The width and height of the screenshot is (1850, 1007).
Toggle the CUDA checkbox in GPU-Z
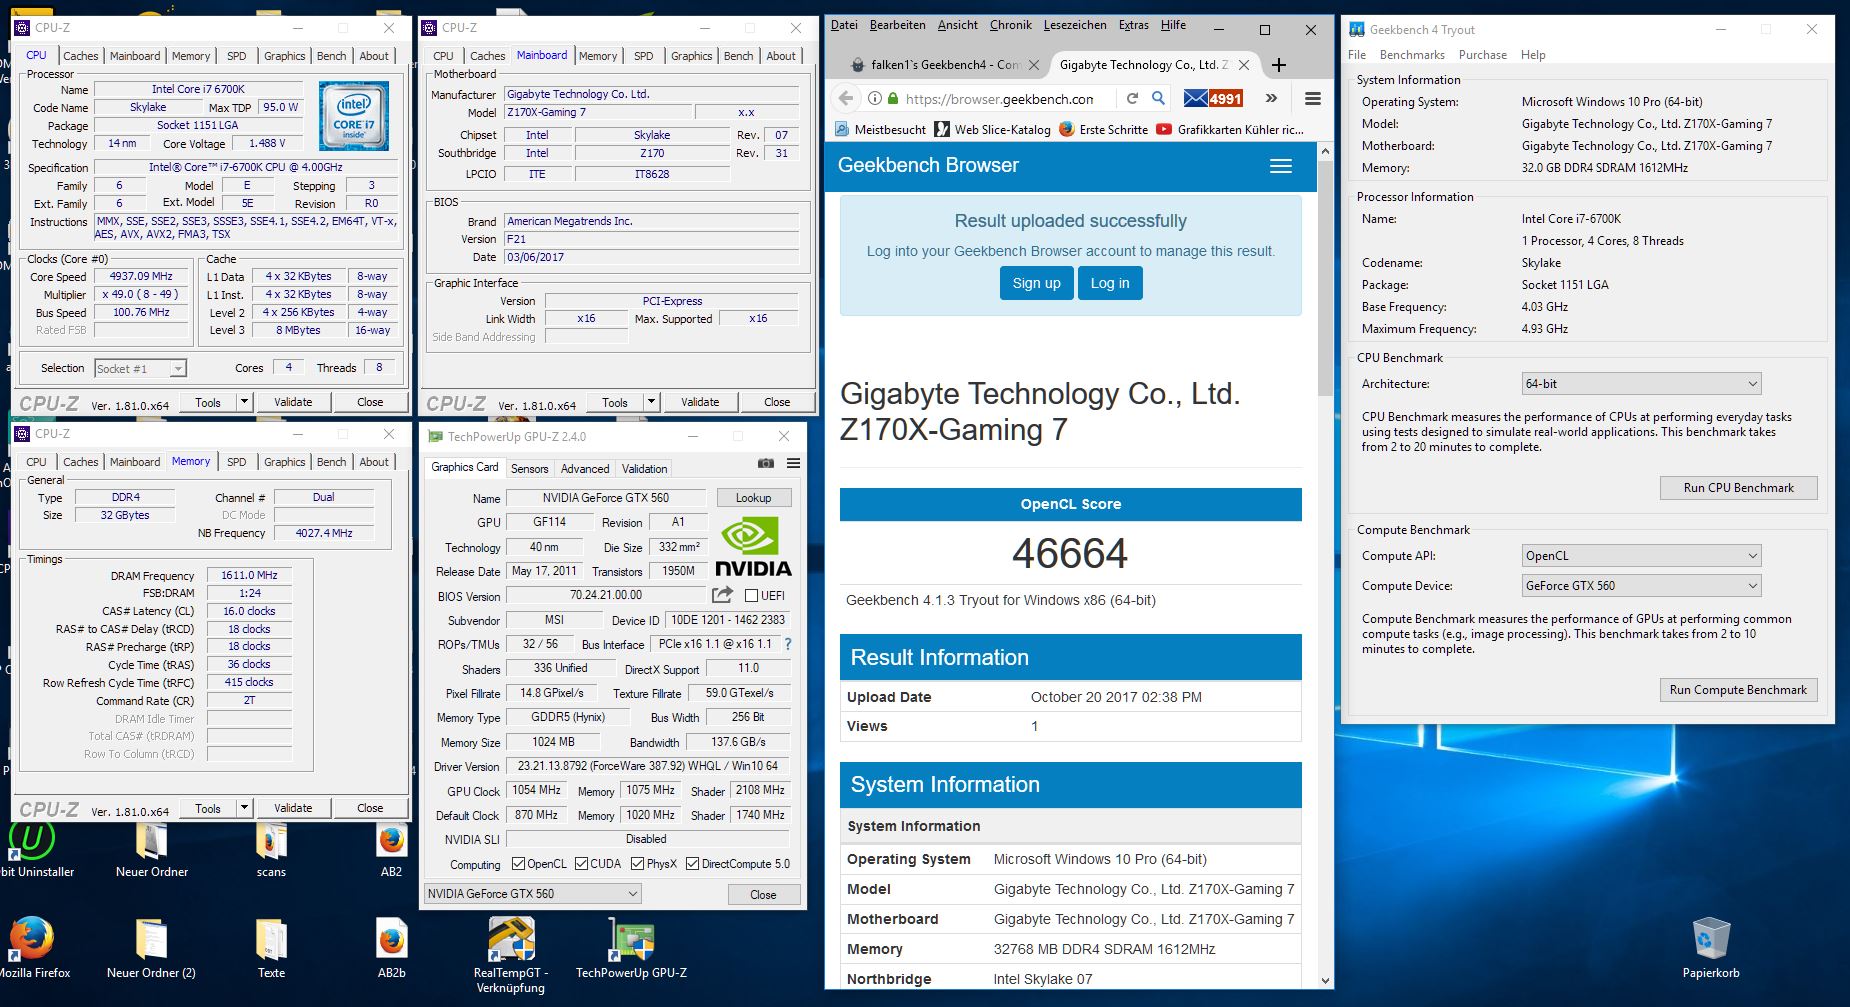tap(581, 864)
